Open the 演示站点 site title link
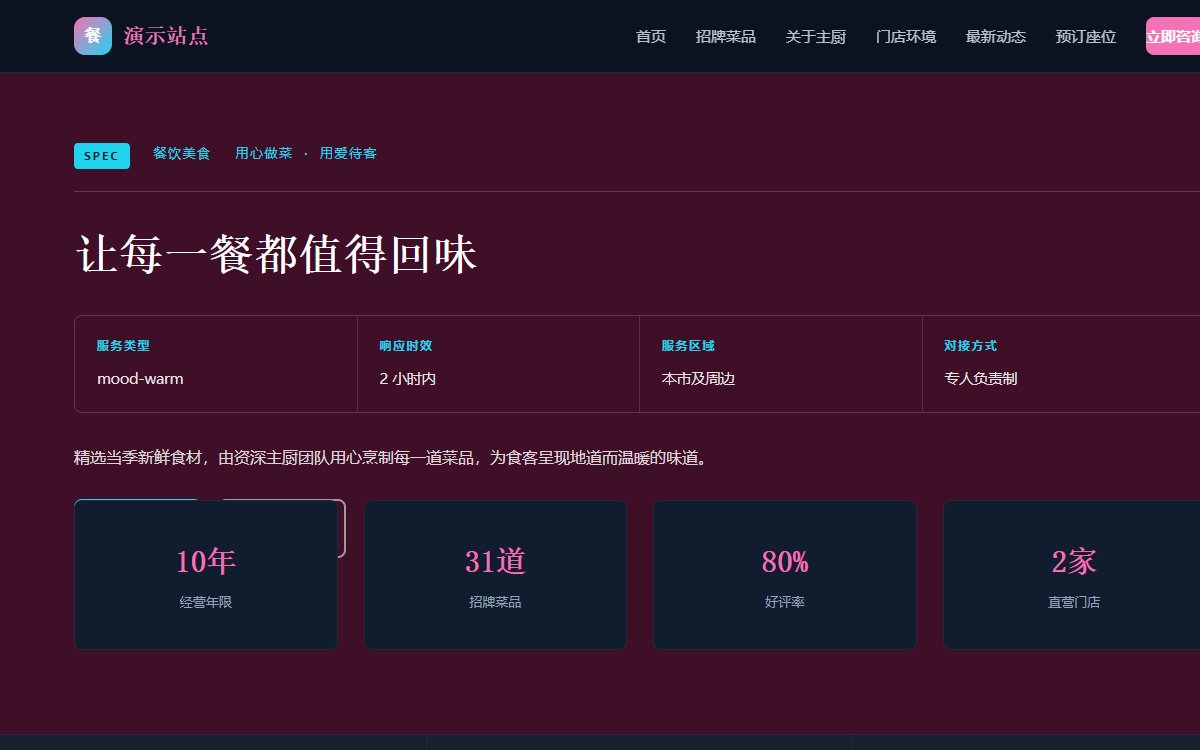 (x=166, y=36)
